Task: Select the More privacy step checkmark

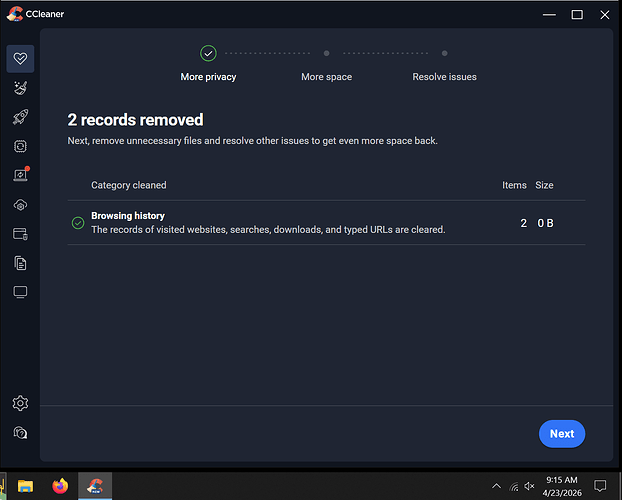Action: [208, 53]
